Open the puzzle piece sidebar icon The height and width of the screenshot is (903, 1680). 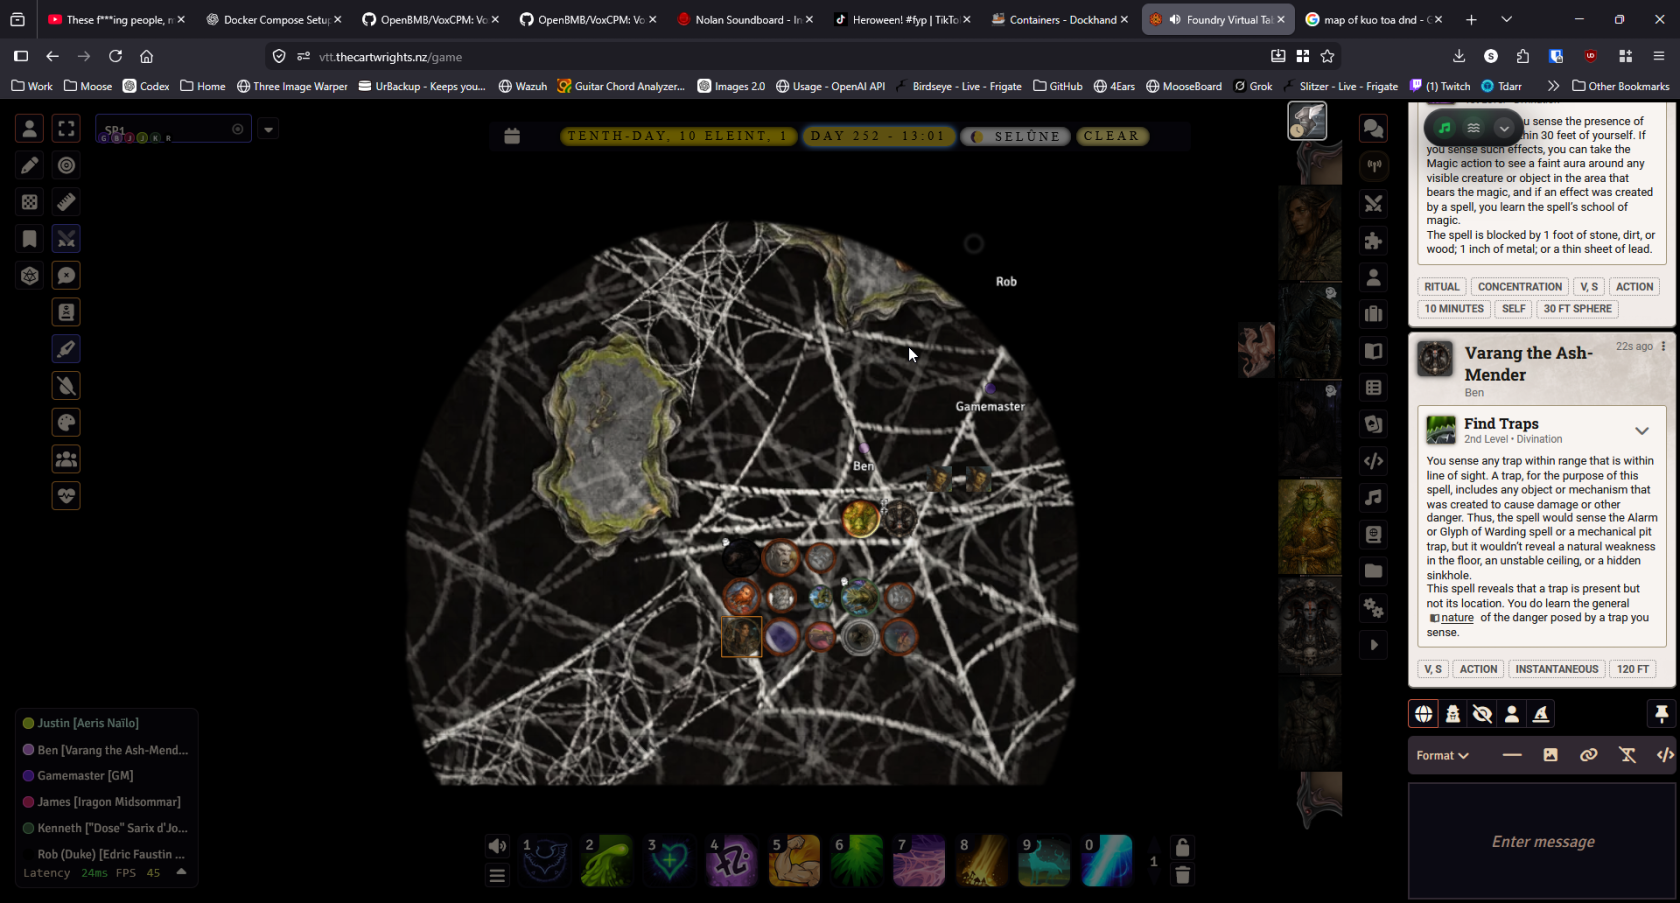tap(1374, 241)
